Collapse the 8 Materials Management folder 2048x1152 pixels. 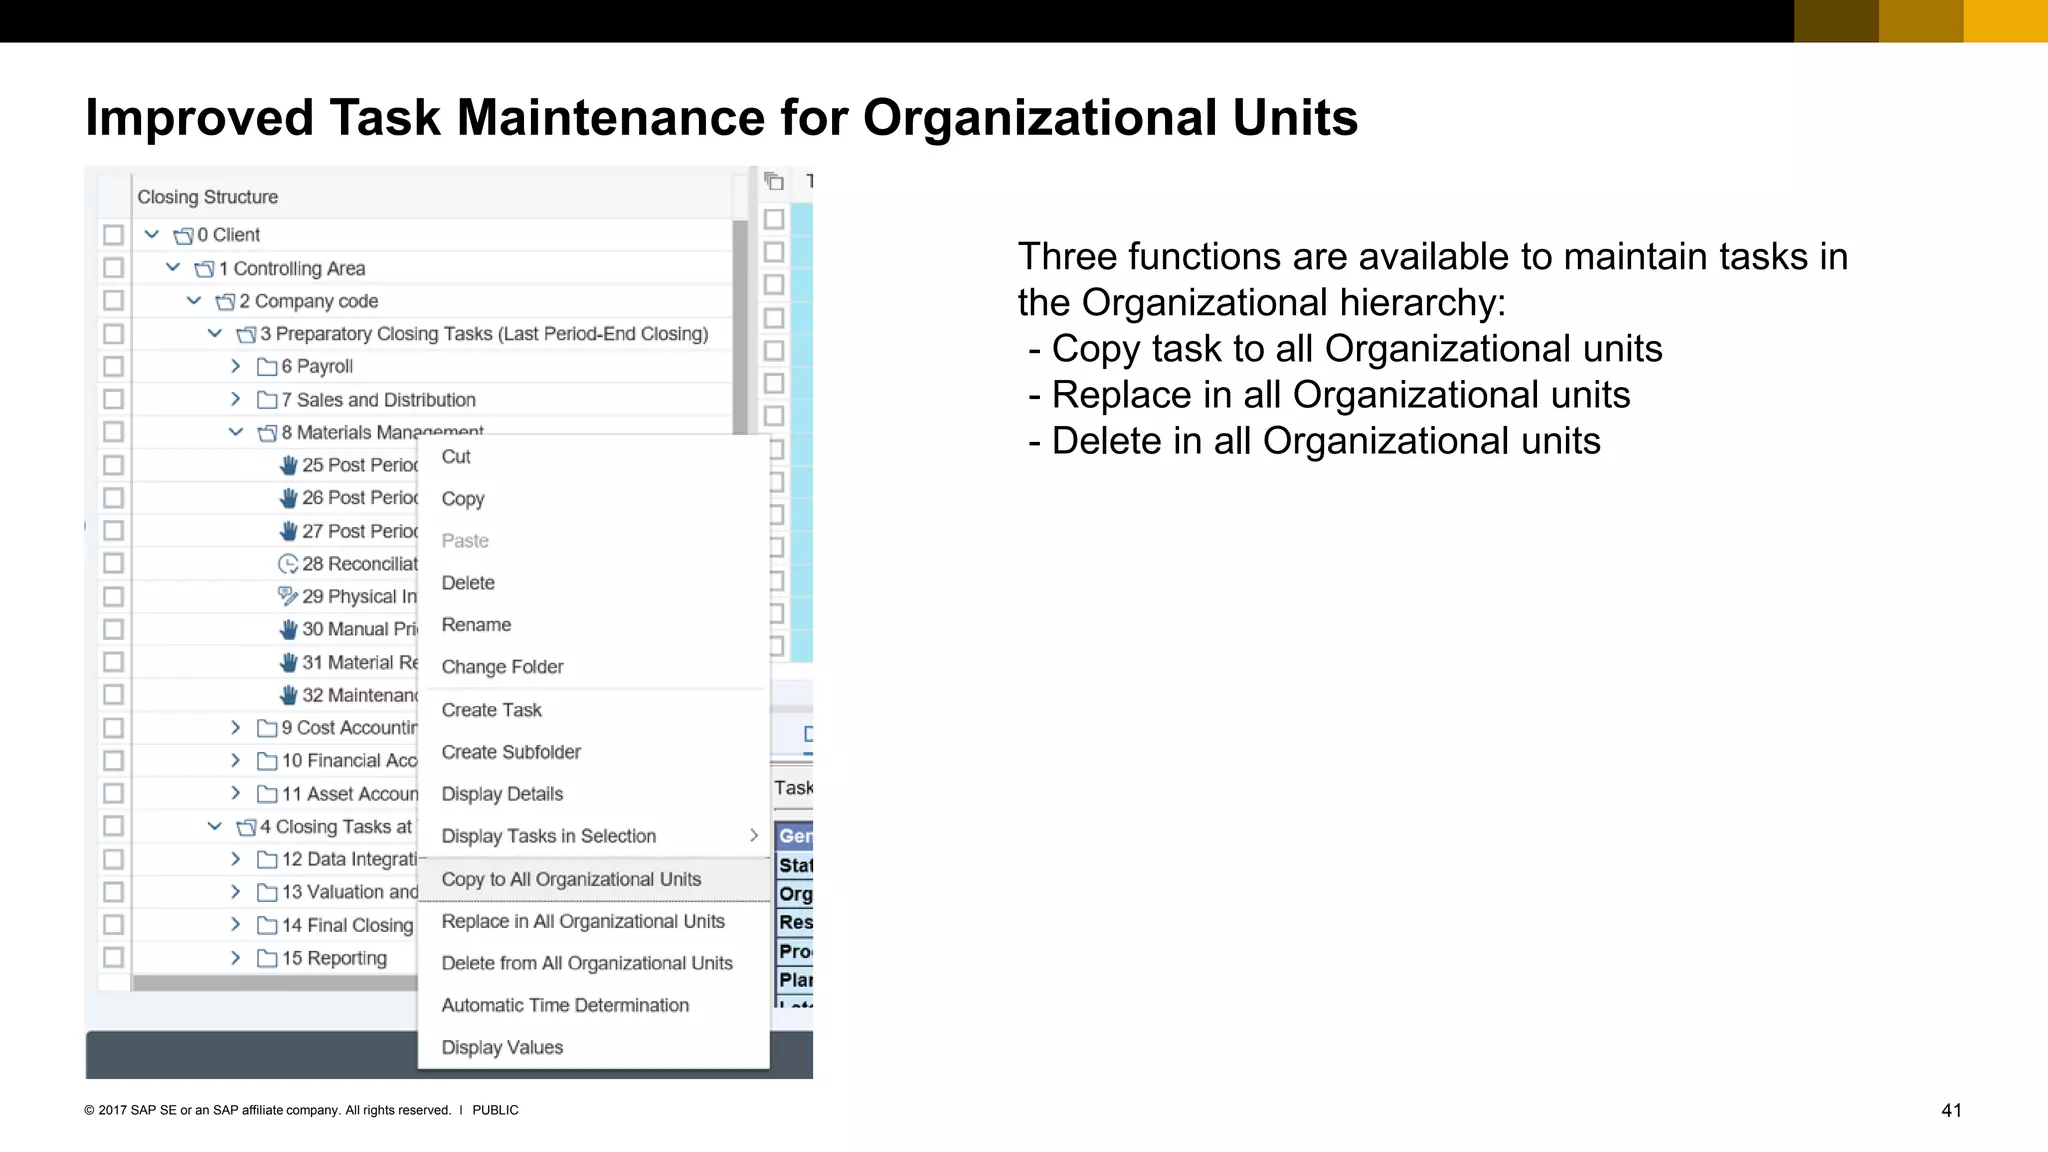[236, 432]
